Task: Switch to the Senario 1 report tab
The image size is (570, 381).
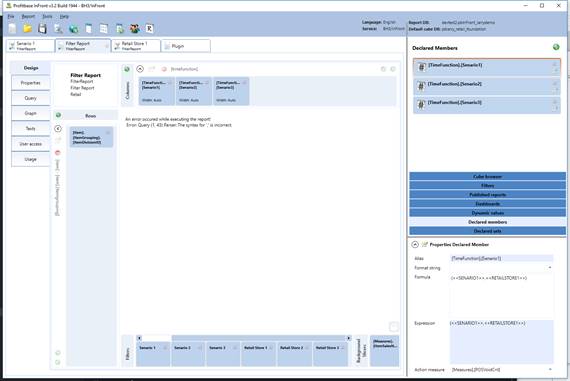Action: (x=30, y=46)
